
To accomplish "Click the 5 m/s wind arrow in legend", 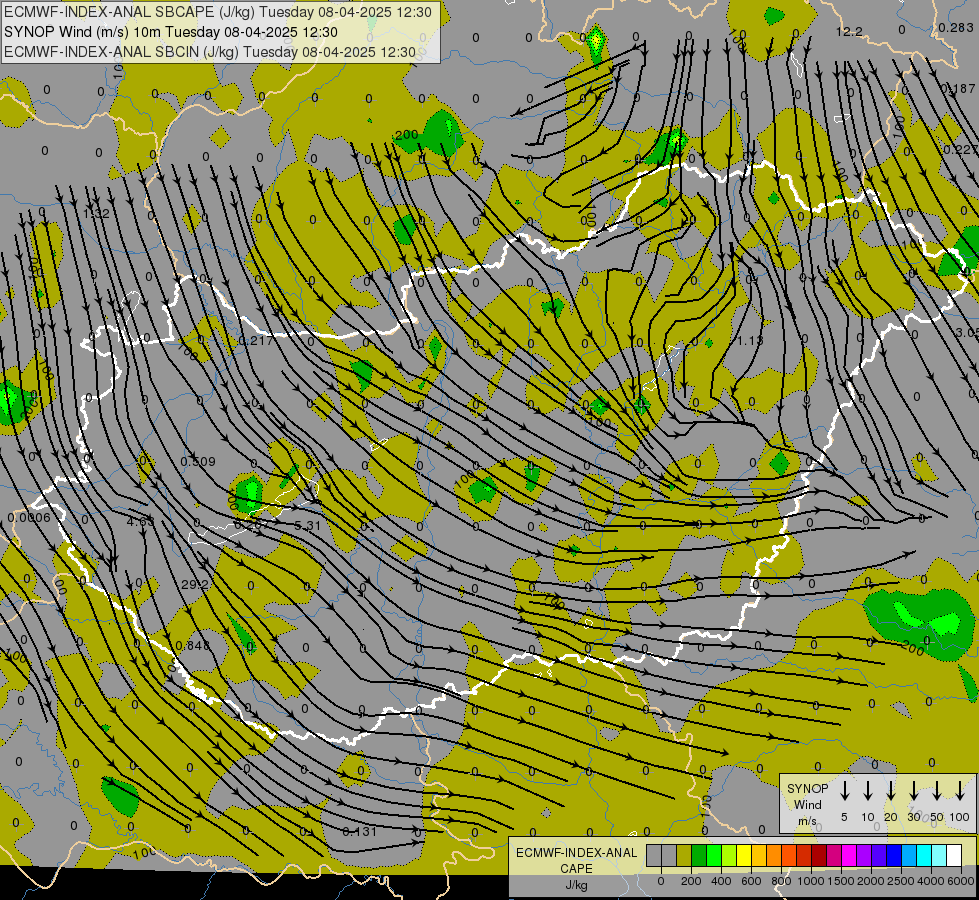I will pyautogui.click(x=844, y=791).
